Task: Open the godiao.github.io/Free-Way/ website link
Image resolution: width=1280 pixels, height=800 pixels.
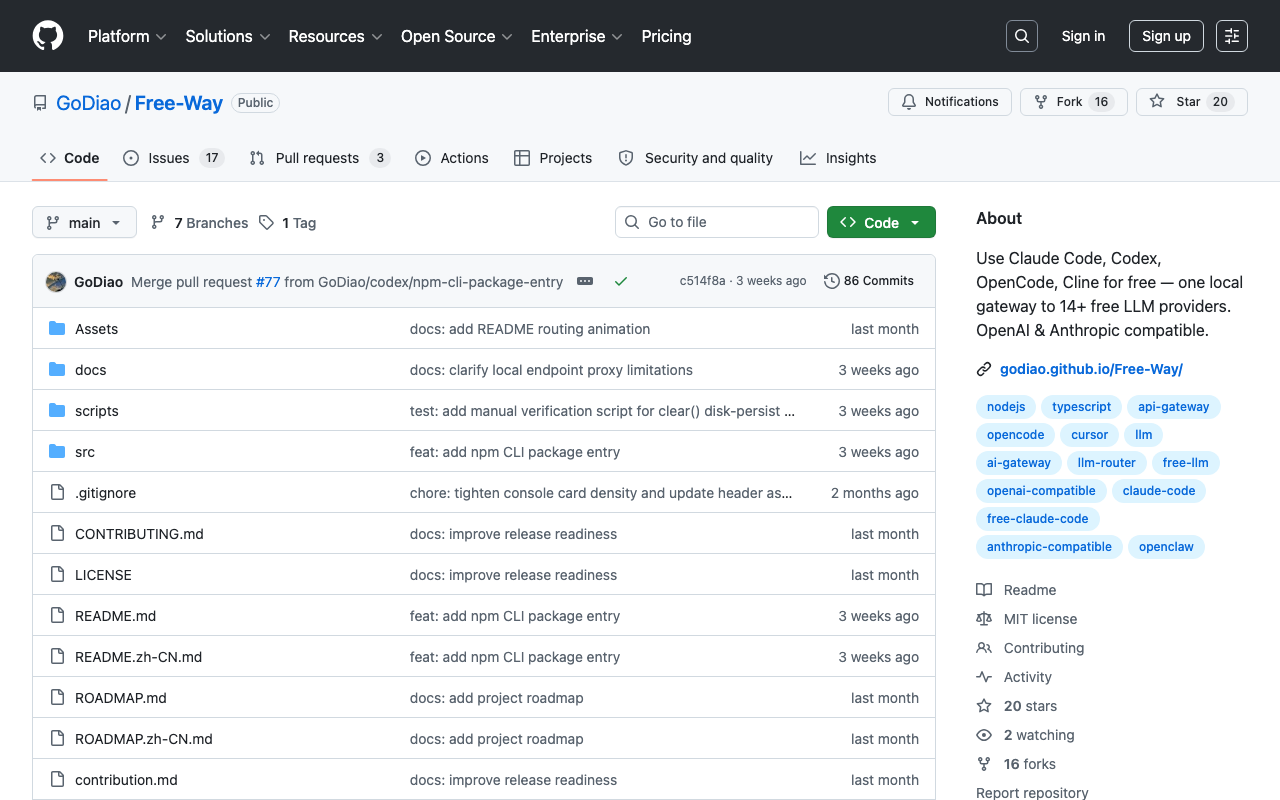Action: pyautogui.click(x=1091, y=369)
